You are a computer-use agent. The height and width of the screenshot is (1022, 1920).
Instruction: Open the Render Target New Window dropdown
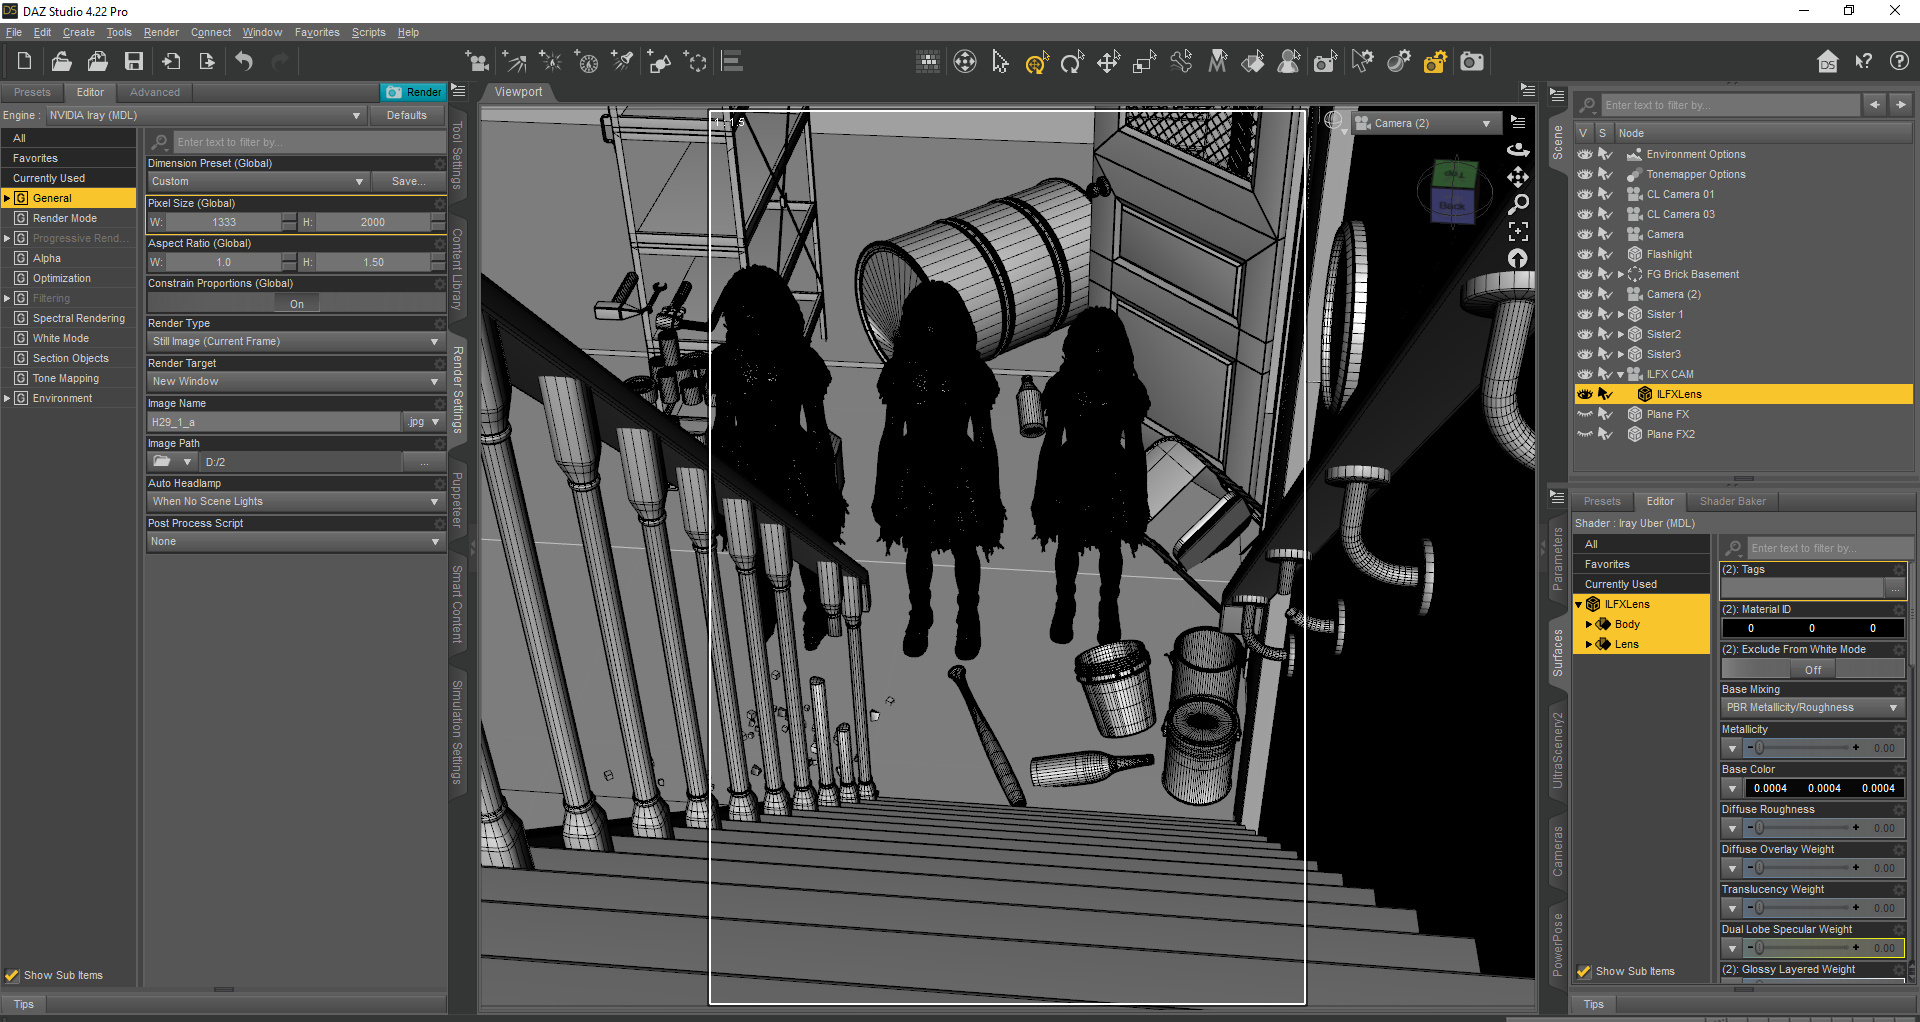[295, 381]
